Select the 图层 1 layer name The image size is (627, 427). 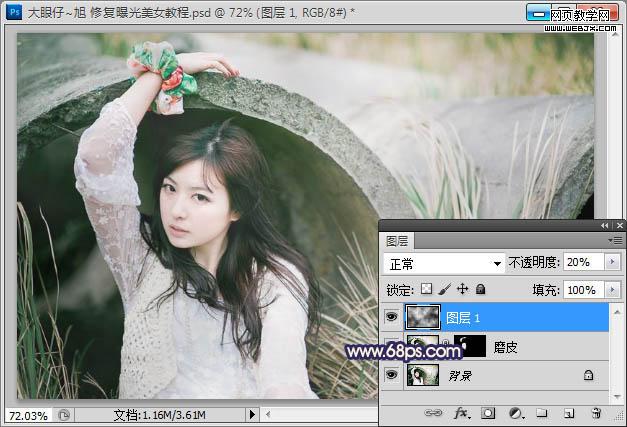tap(463, 318)
